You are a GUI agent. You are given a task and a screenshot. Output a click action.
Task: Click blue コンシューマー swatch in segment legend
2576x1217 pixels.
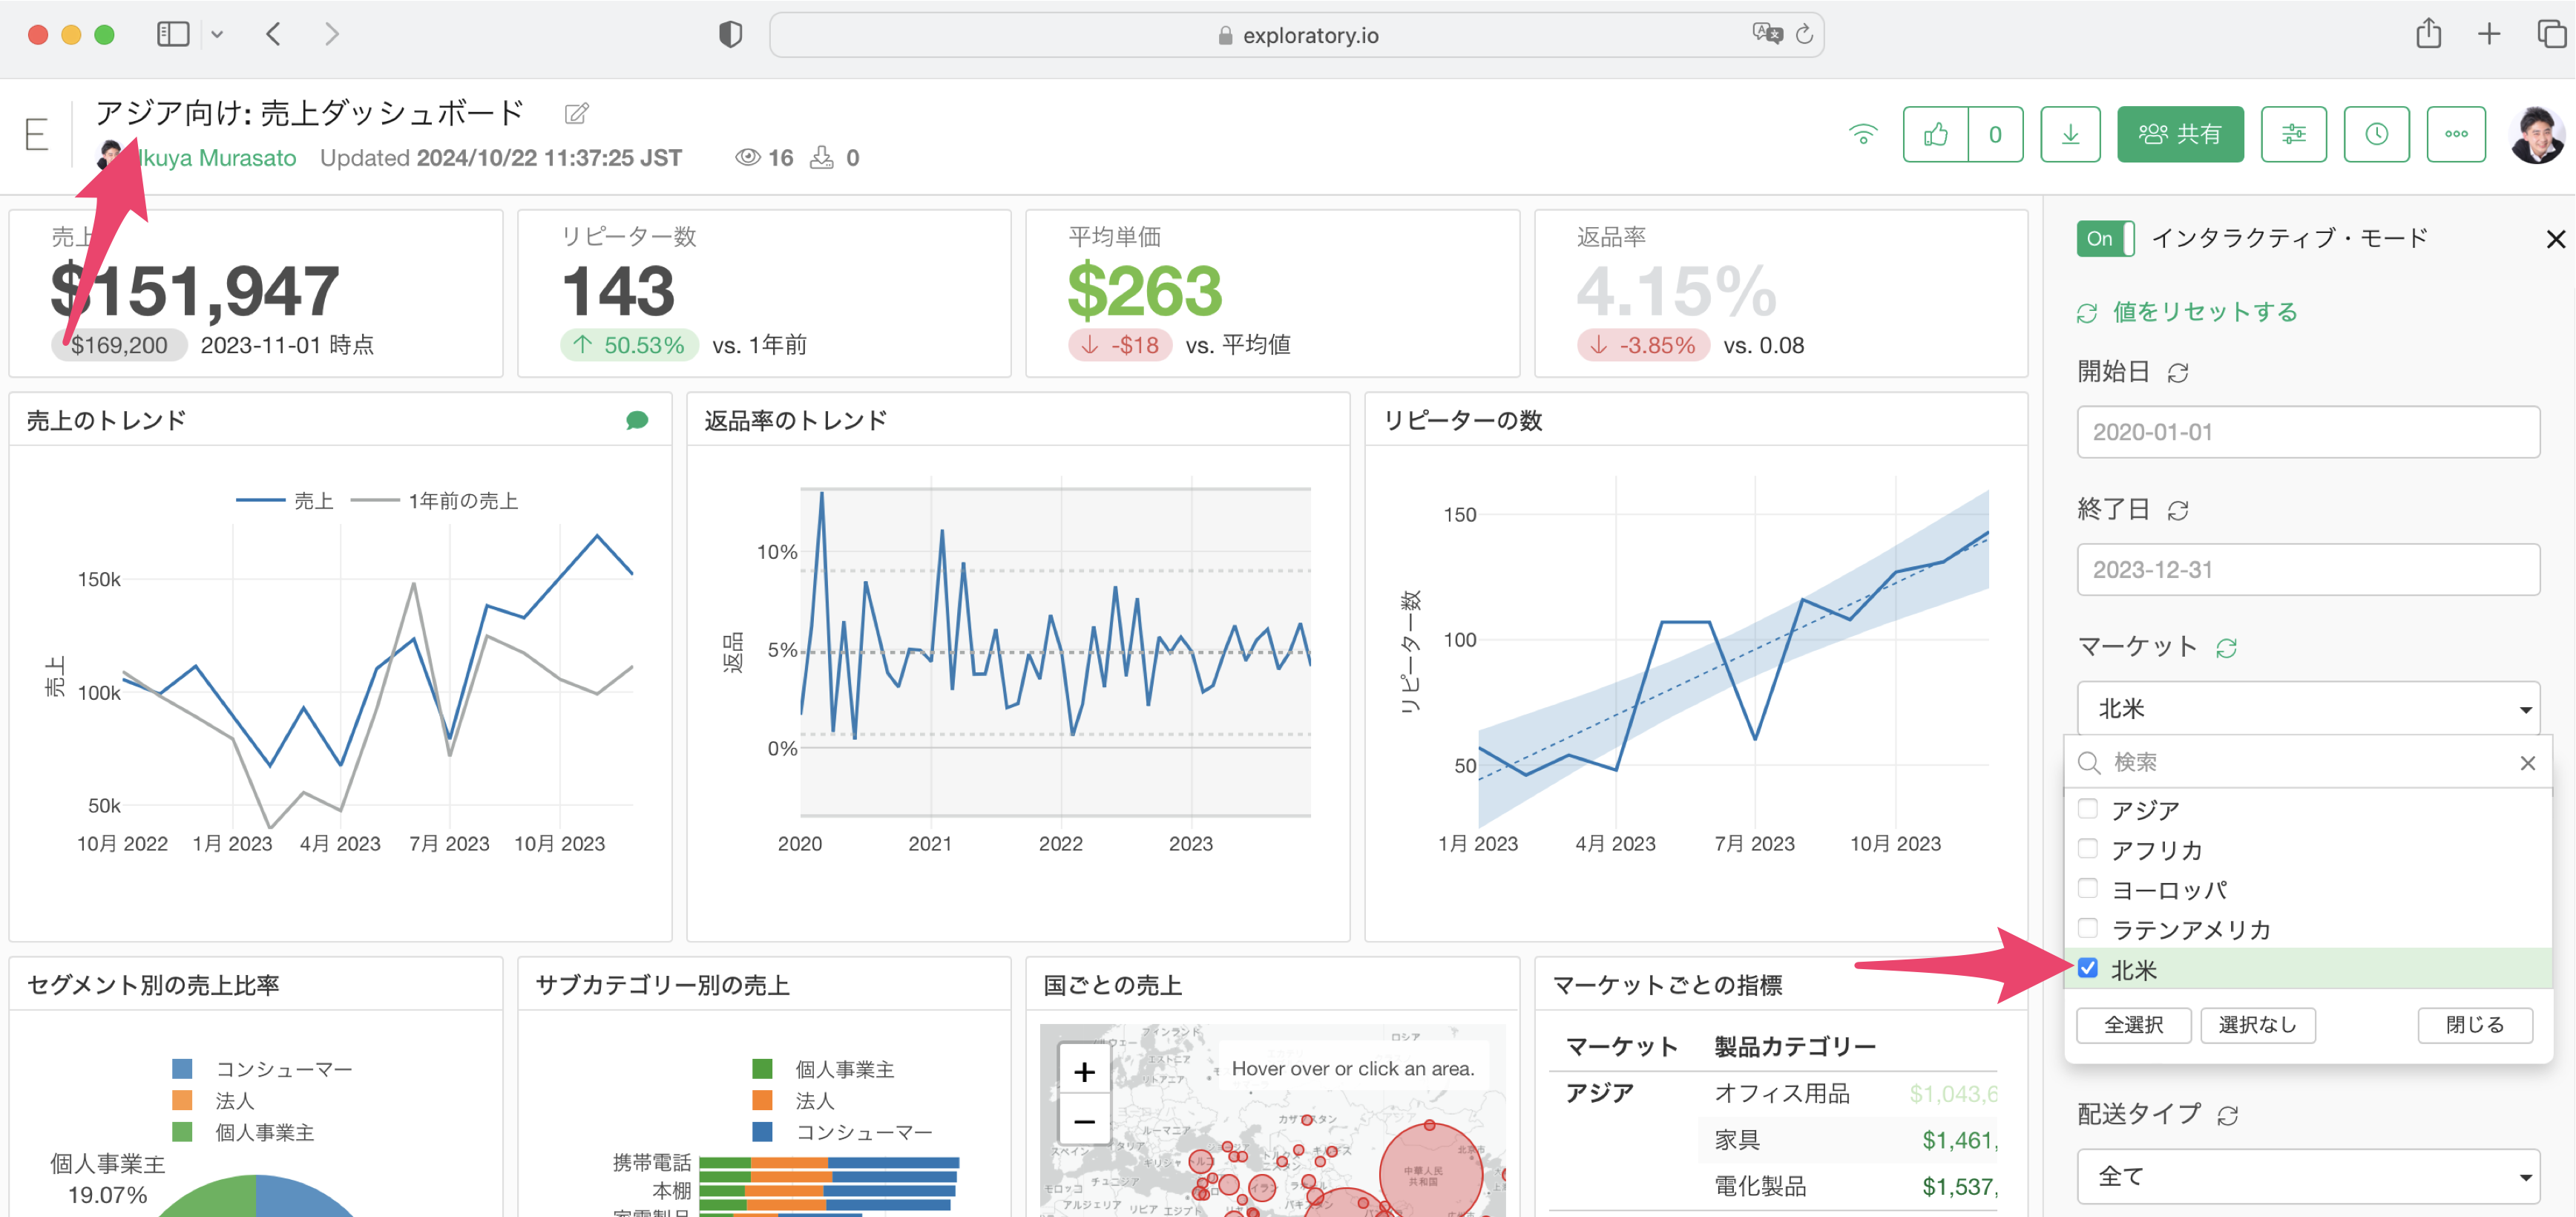182,1069
